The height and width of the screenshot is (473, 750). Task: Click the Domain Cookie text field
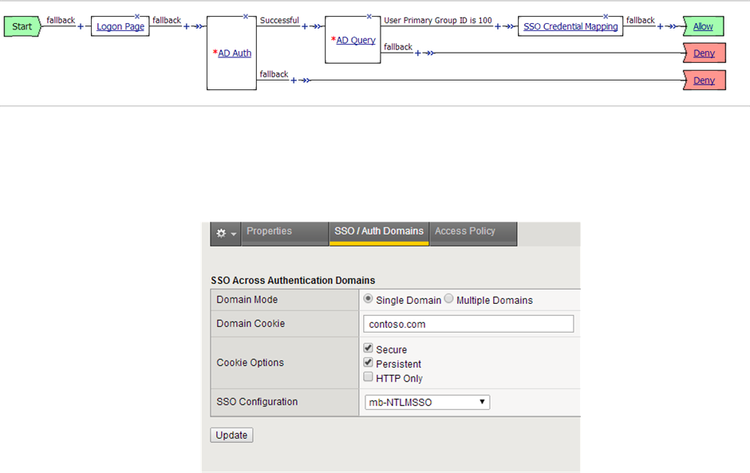click(469, 324)
